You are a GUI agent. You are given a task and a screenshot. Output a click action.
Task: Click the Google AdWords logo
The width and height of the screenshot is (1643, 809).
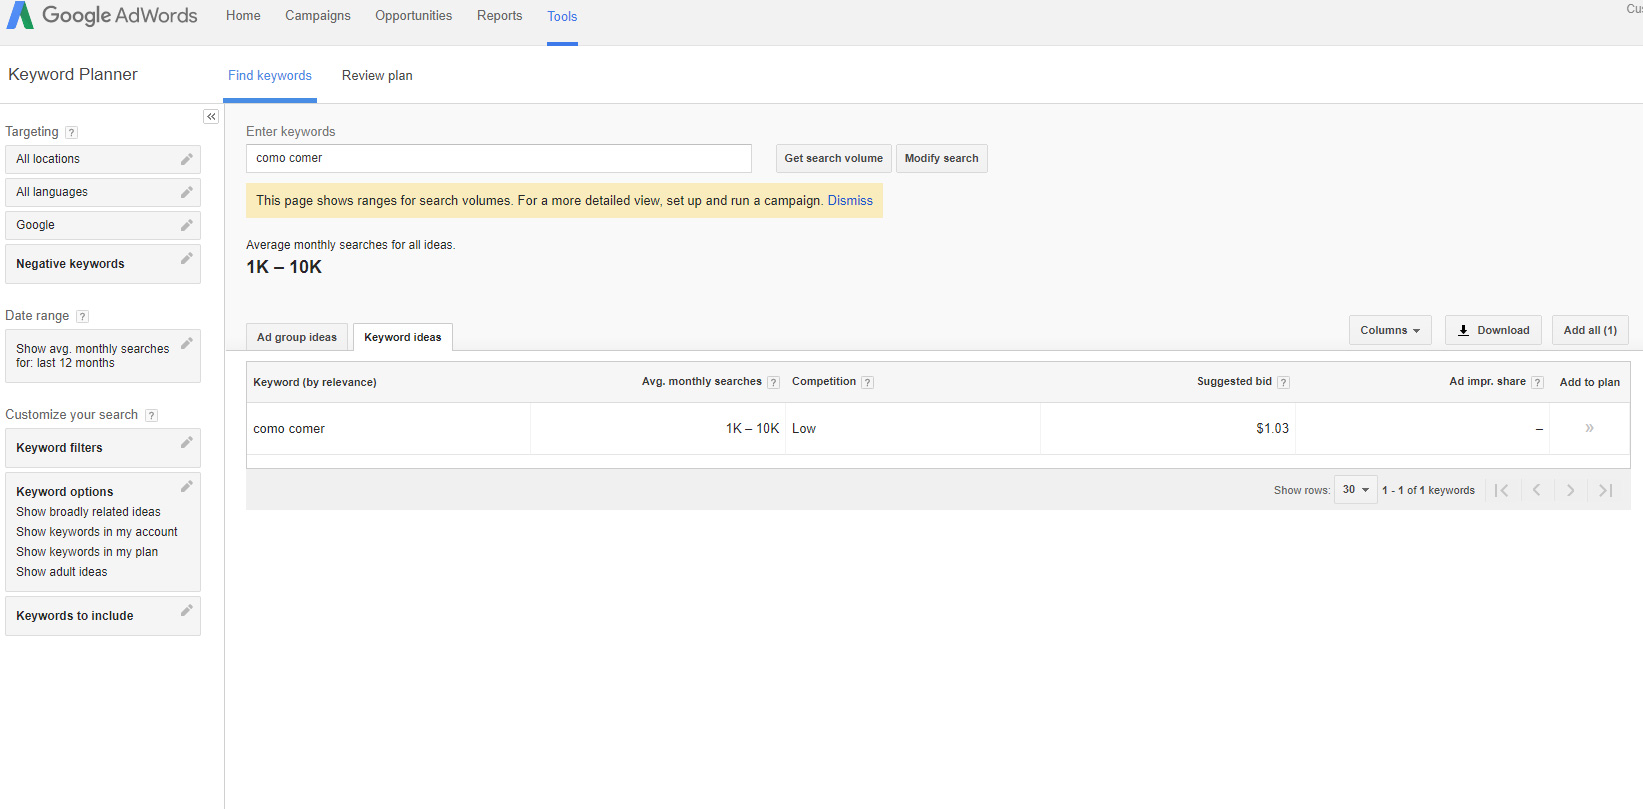102,15
